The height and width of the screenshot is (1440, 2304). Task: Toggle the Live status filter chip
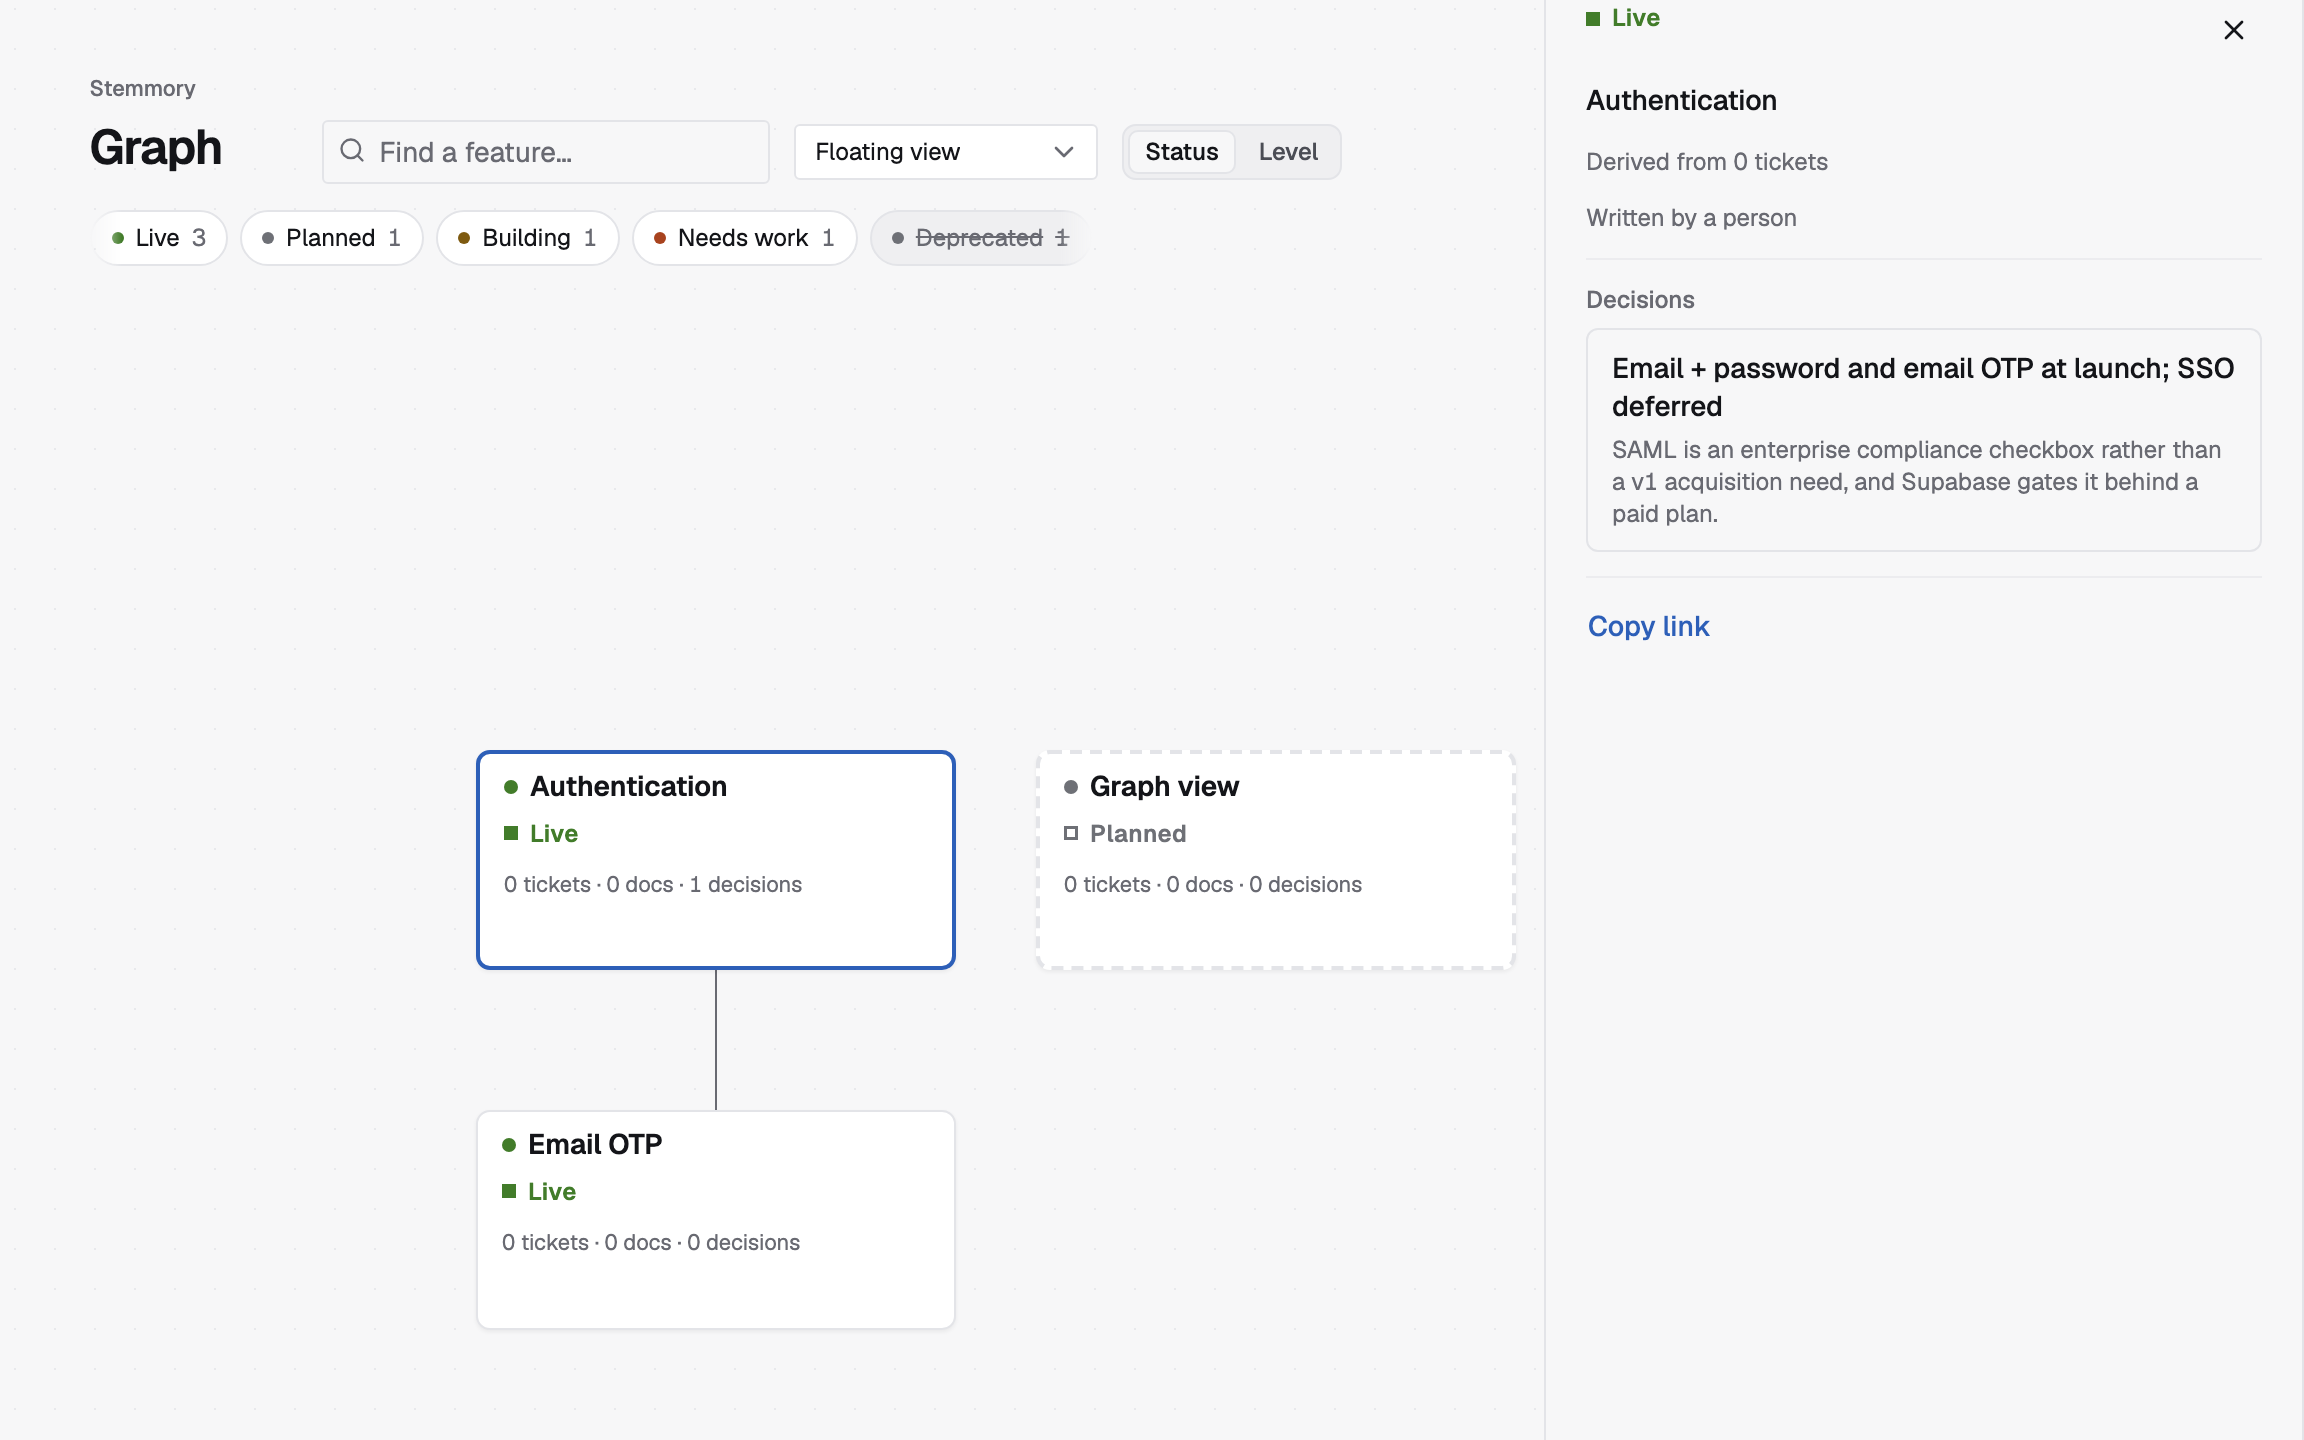point(160,238)
